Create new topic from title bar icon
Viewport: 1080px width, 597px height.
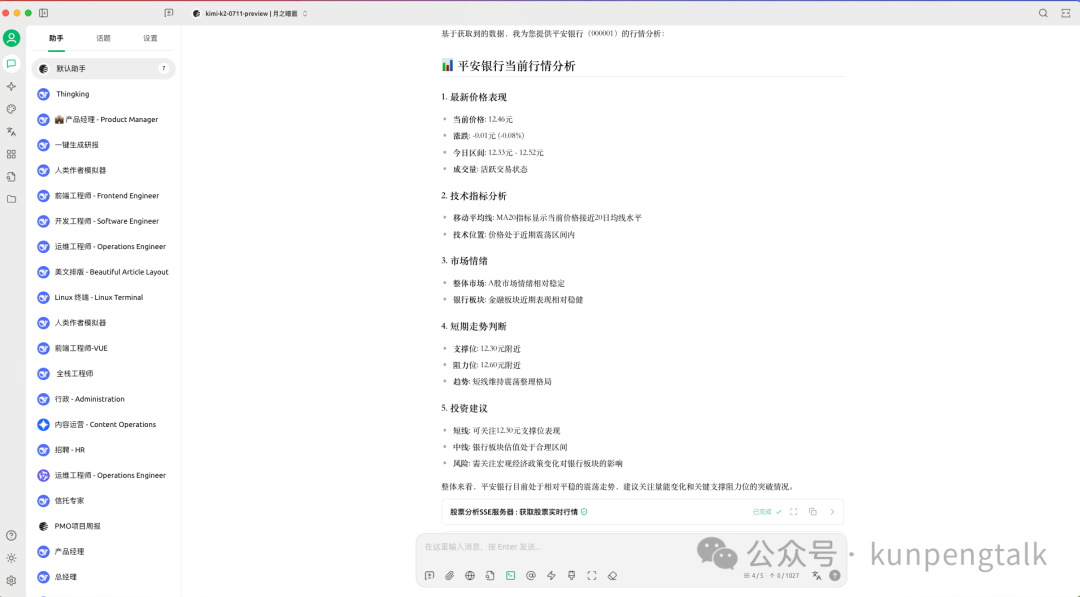169,13
